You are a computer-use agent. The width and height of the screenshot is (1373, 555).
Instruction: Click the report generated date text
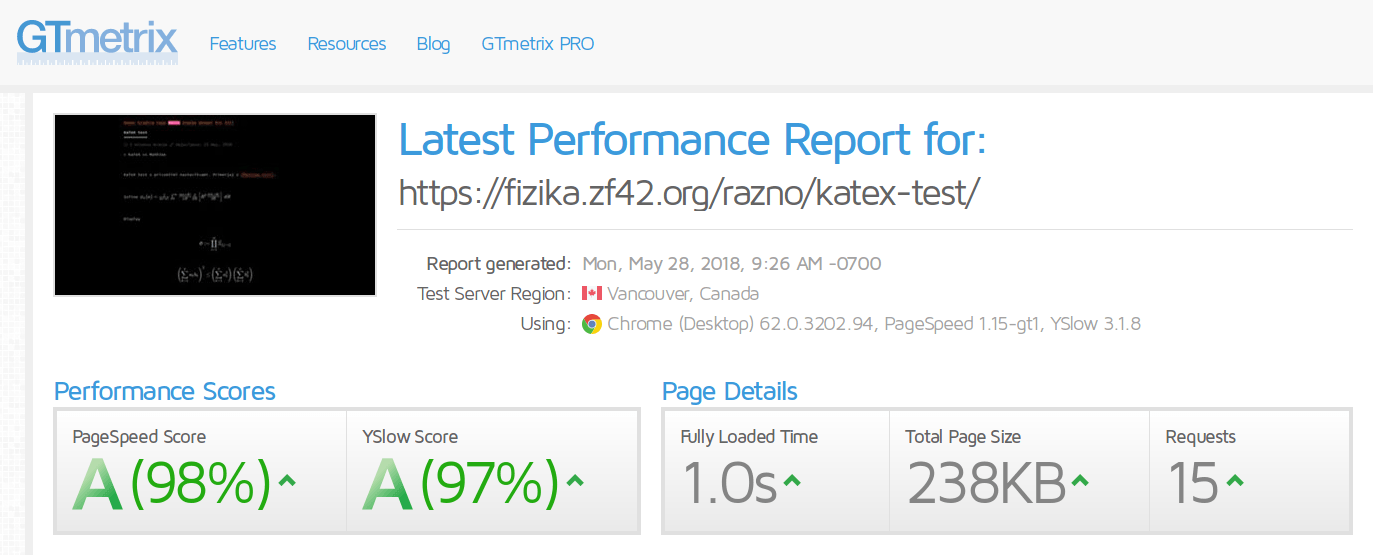pyautogui.click(x=732, y=264)
